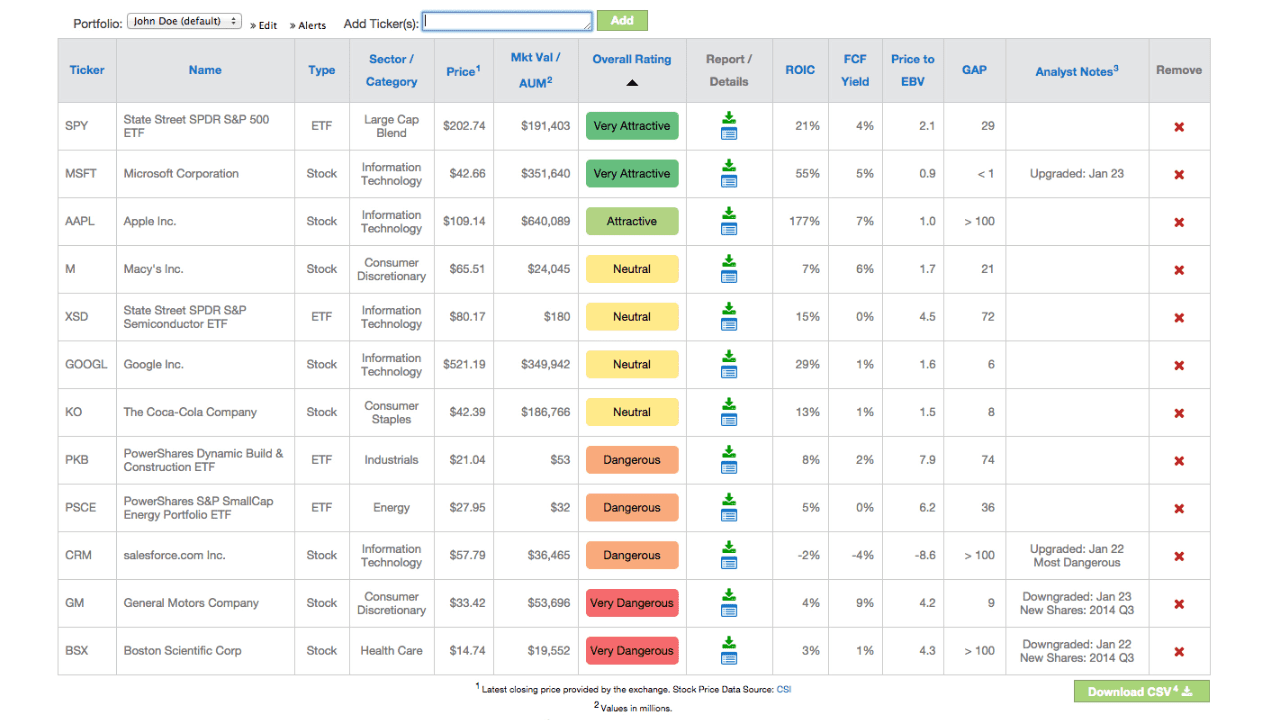Delete the Macy's row via red X
The width and height of the screenshot is (1280, 720).
click(1179, 270)
